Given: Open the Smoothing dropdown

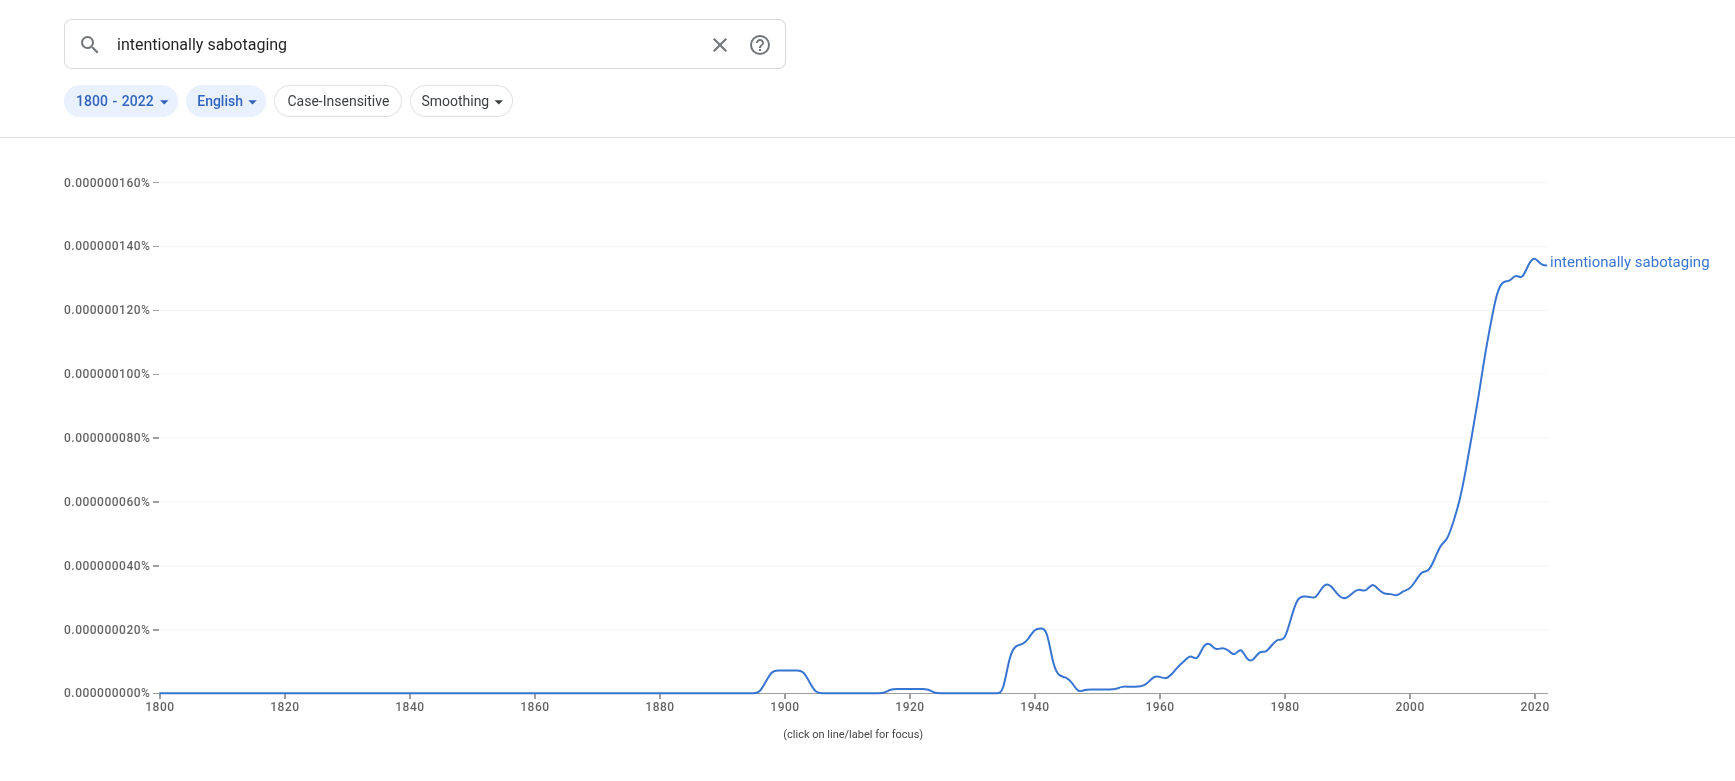Looking at the screenshot, I should point(461,101).
